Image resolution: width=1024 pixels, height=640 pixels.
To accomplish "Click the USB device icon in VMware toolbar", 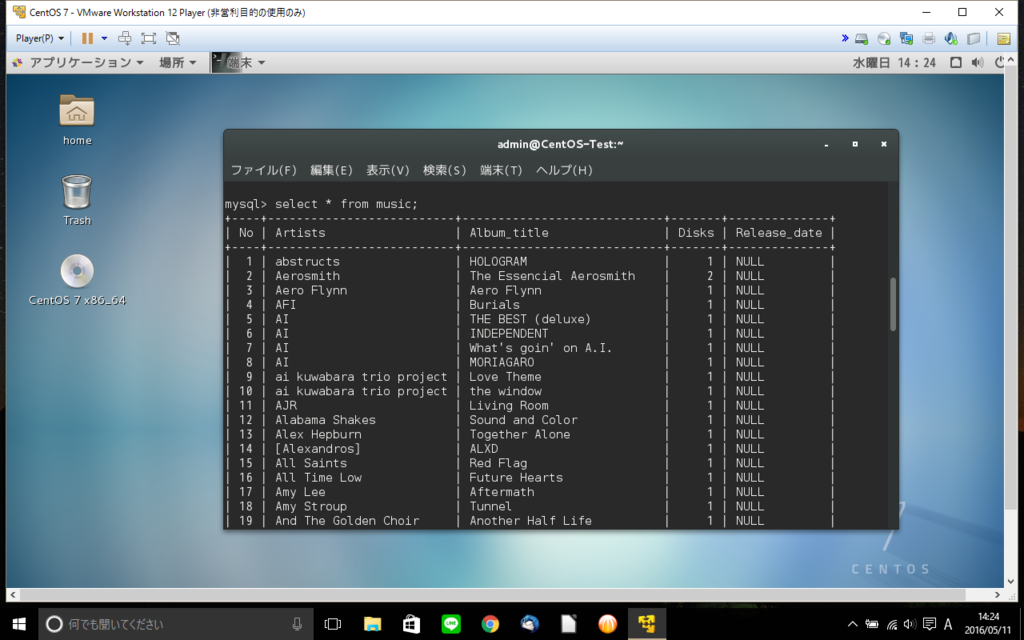I will click(x=973, y=39).
